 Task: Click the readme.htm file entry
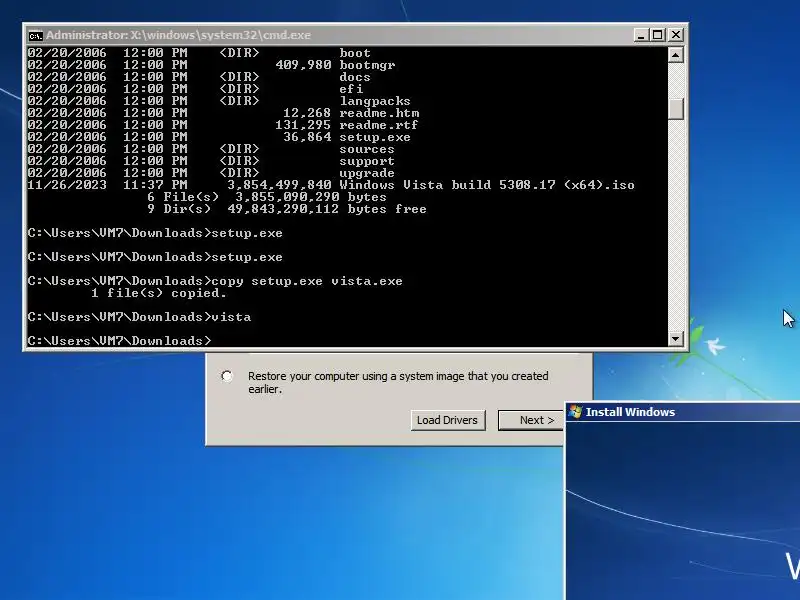pos(379,113)
